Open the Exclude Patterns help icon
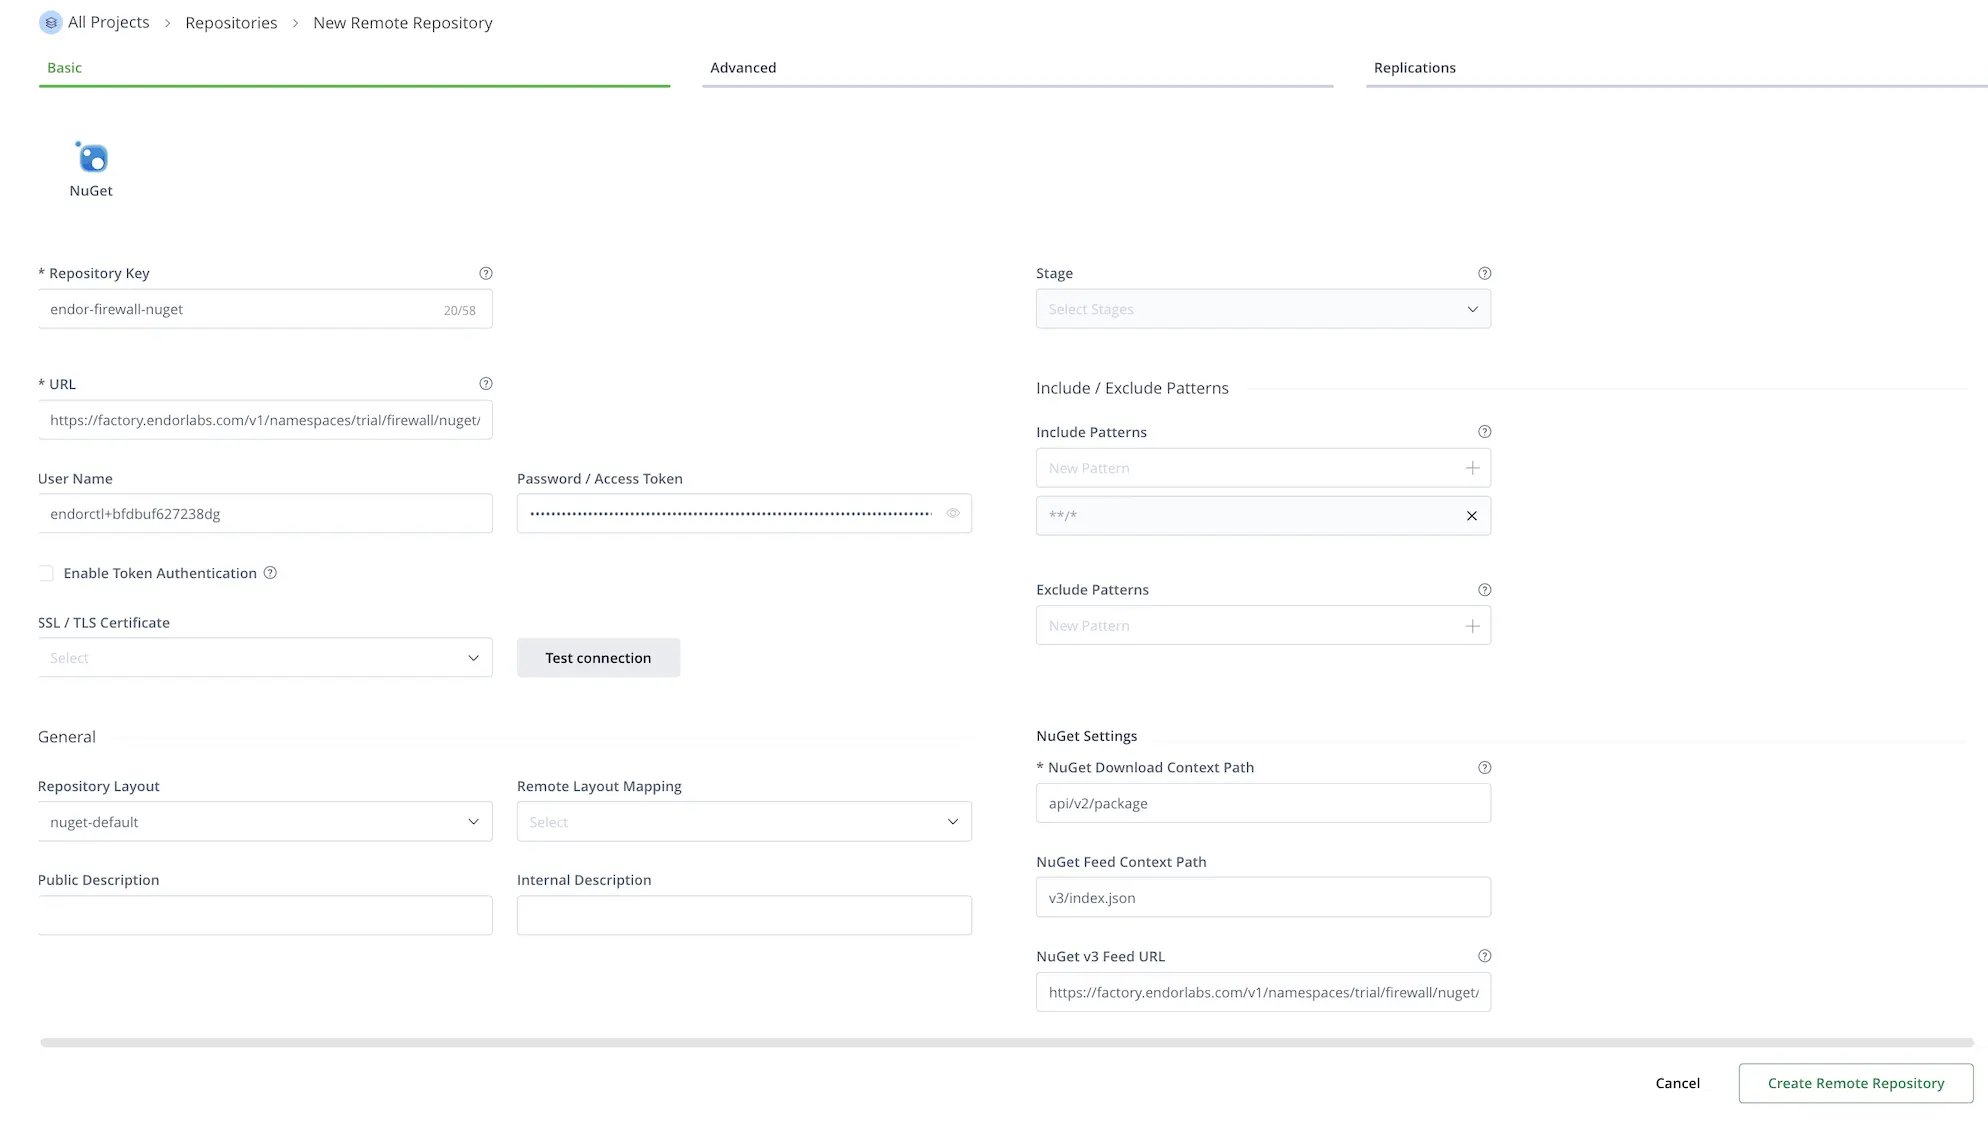Image resolution: width=1988 pixels, height=1131 pixels. coord(1485,590)
